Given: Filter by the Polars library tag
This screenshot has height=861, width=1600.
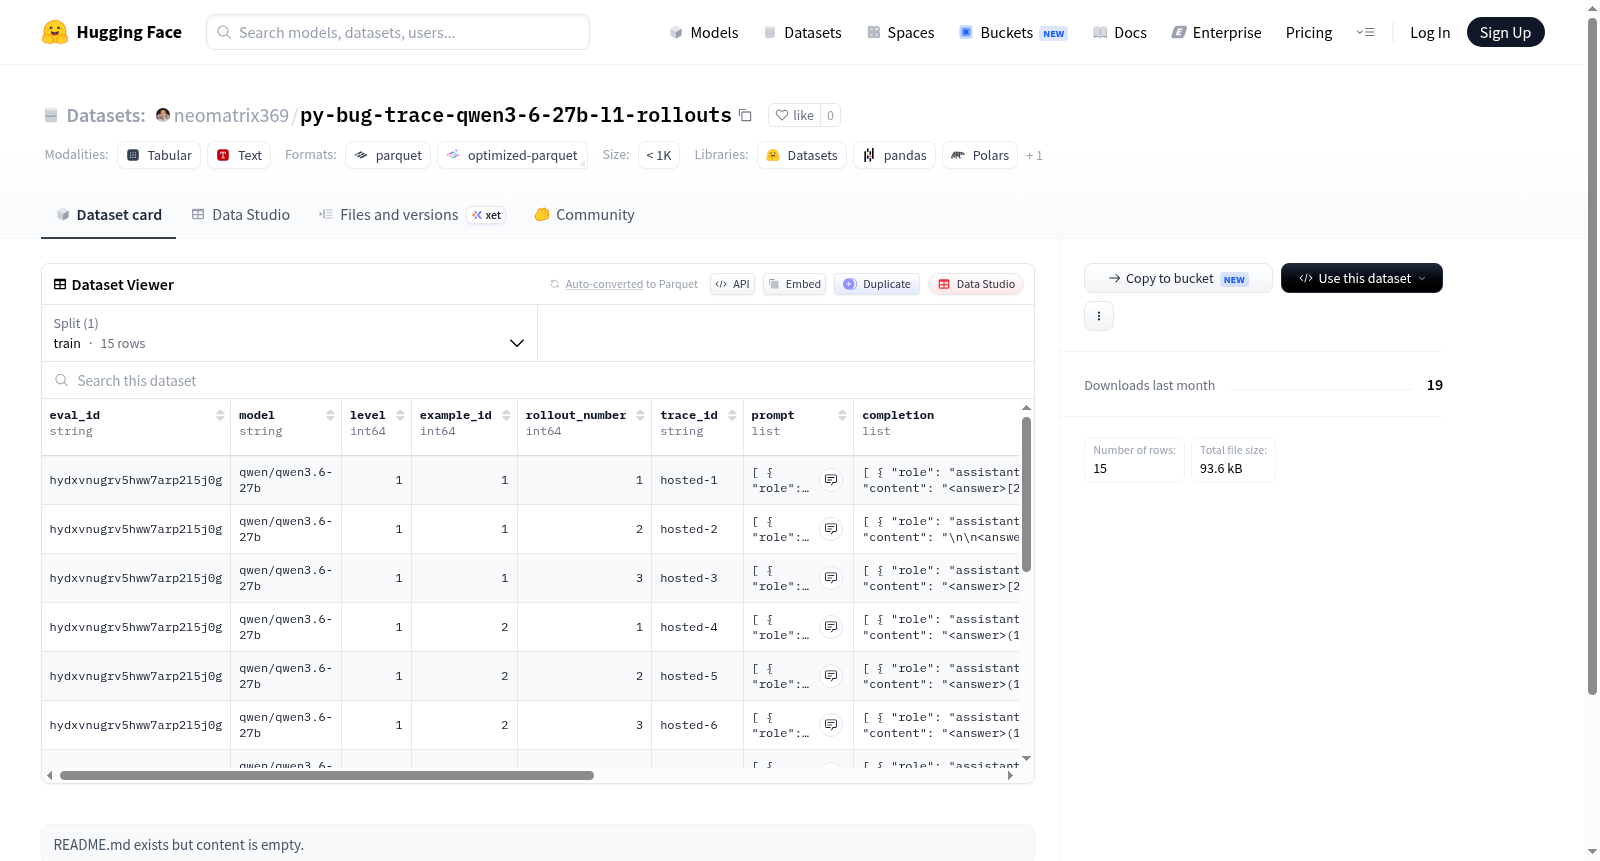Looking at the screenshot, I should pos(980,155).
